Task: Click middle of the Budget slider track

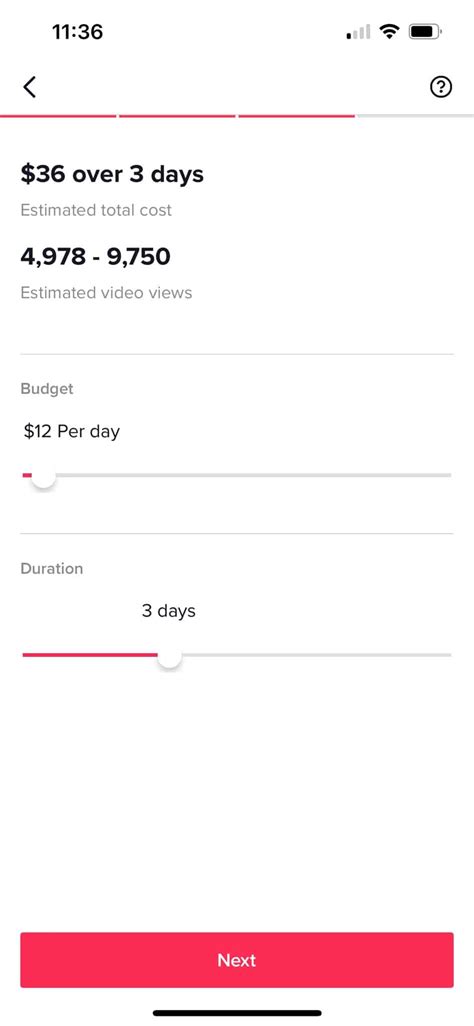Action: (237, 475)
